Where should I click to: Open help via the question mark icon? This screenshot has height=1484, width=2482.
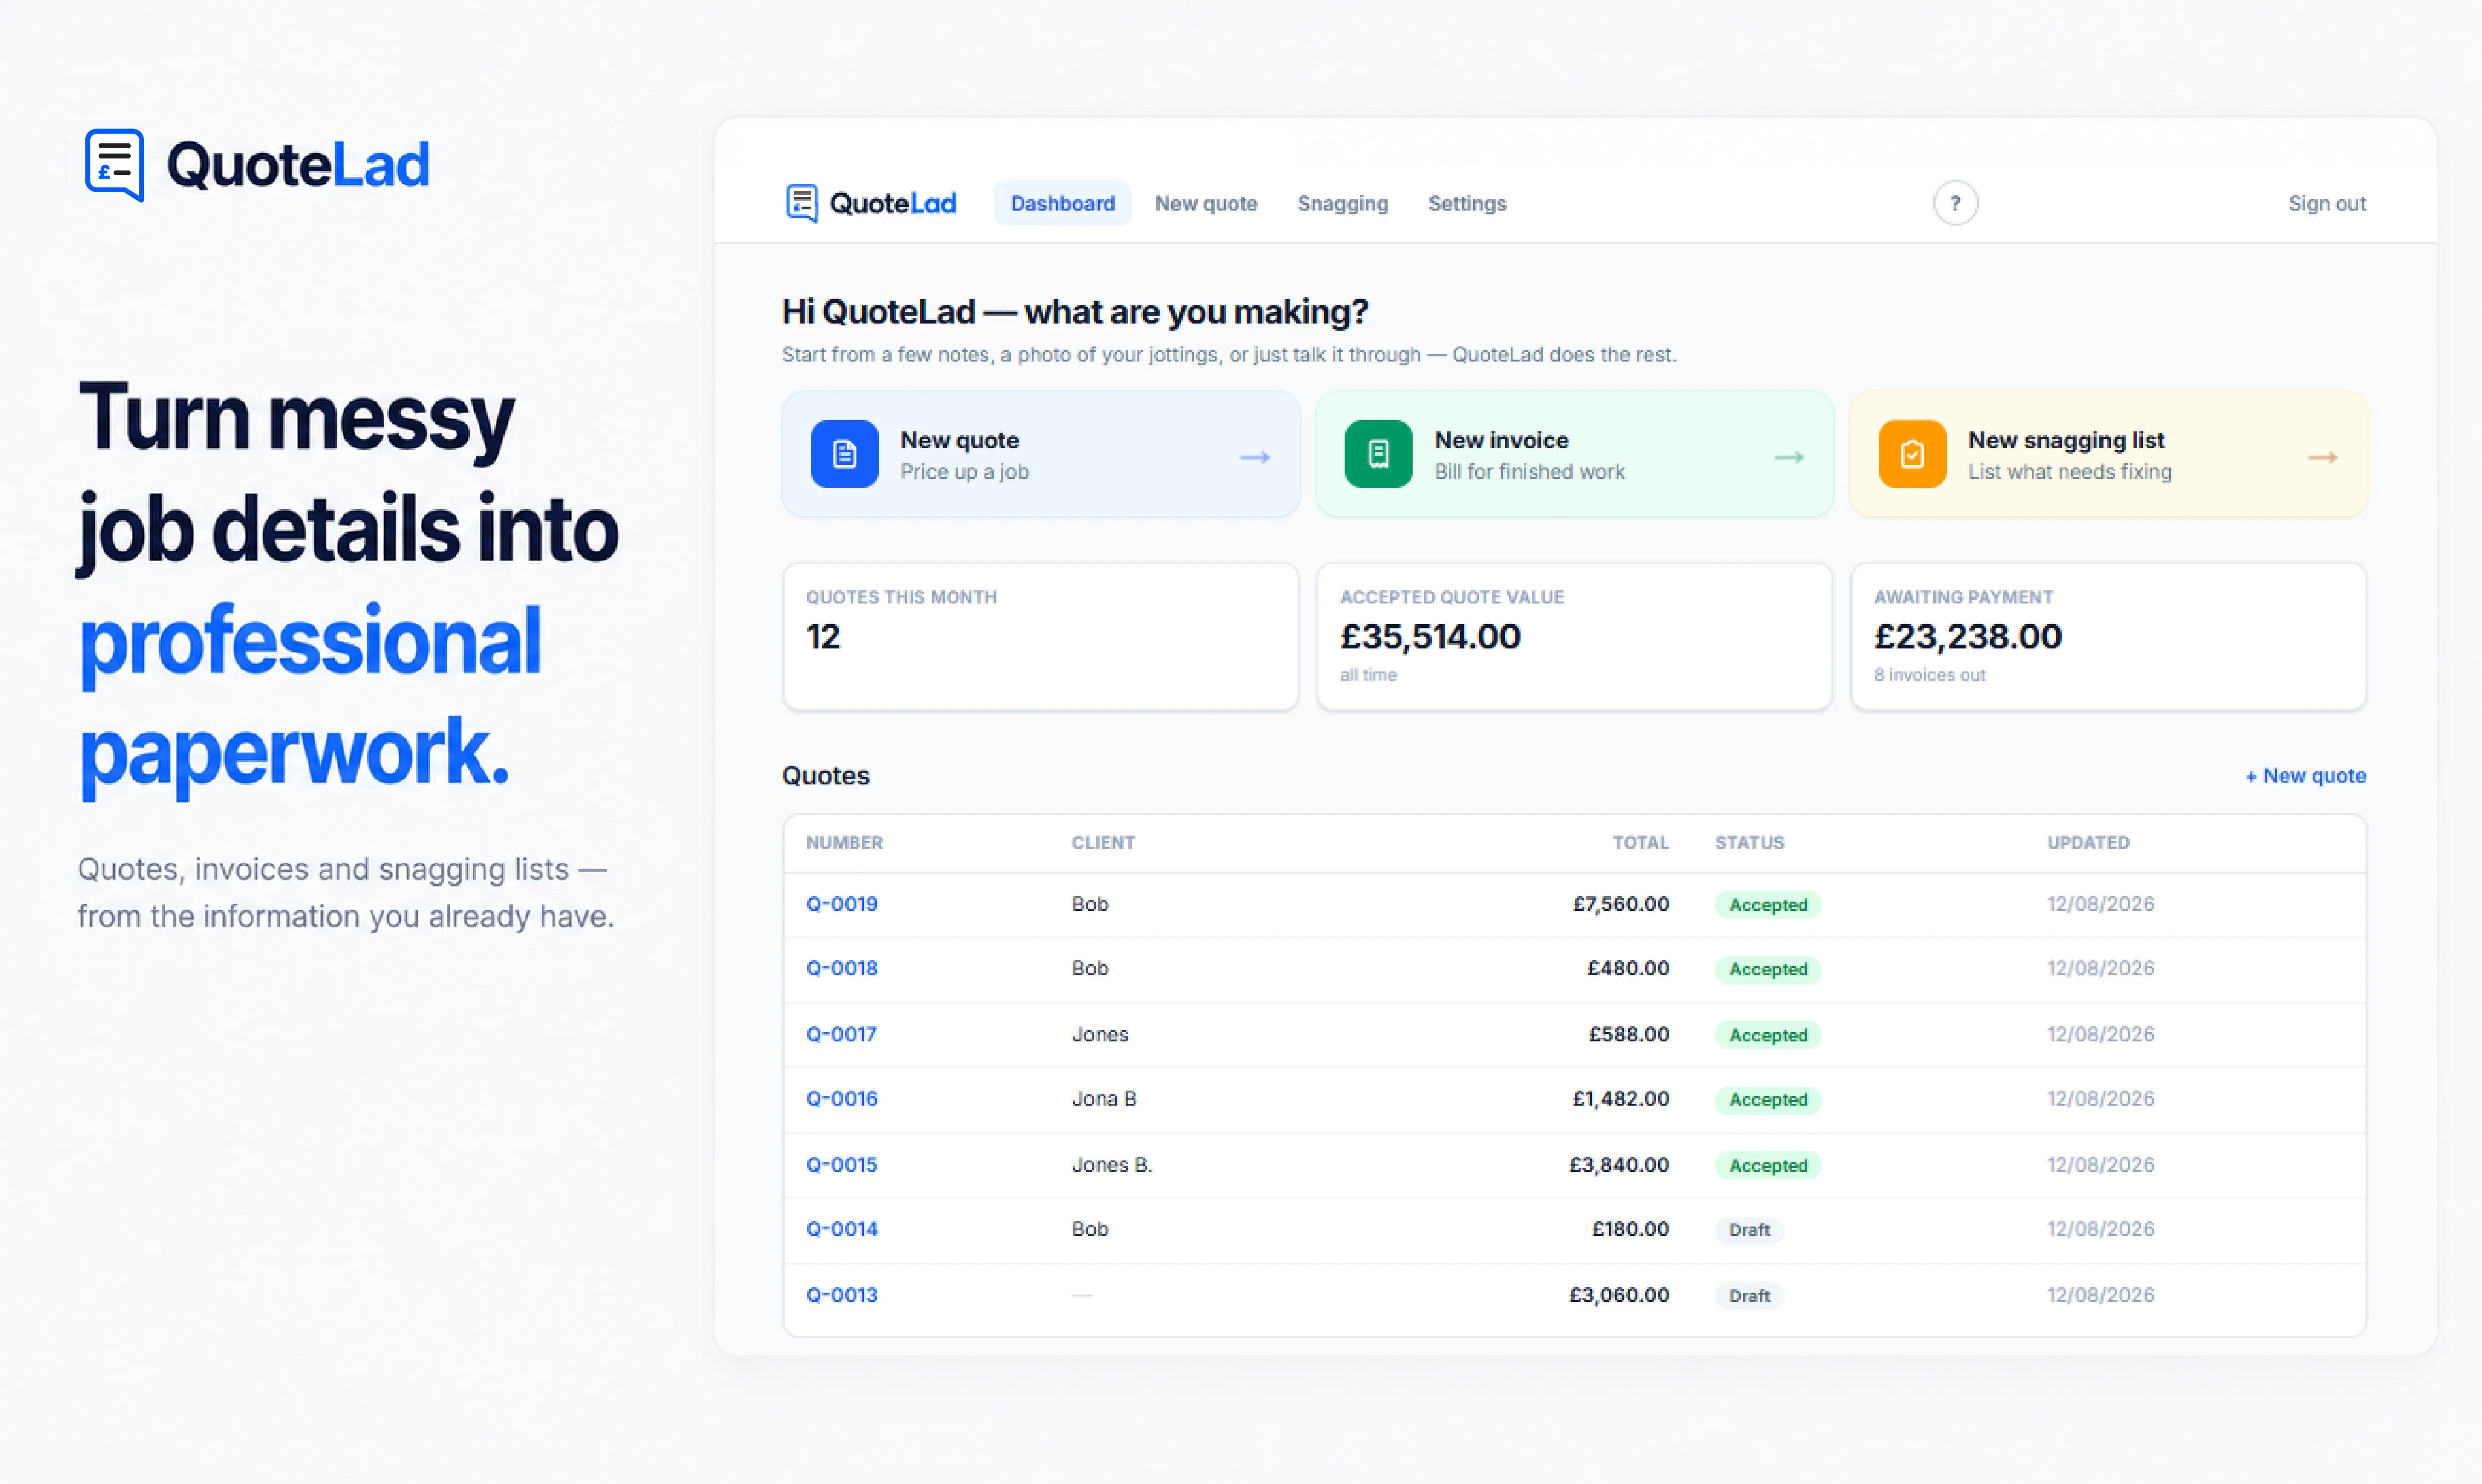[x=1955, y=203]
